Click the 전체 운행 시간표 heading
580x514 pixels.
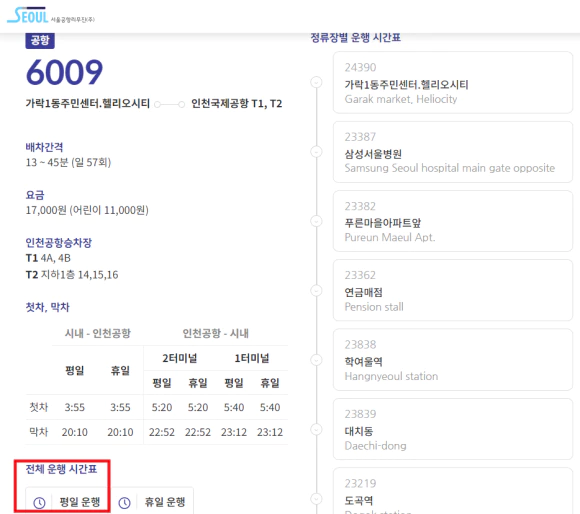(x=61, y=469)
